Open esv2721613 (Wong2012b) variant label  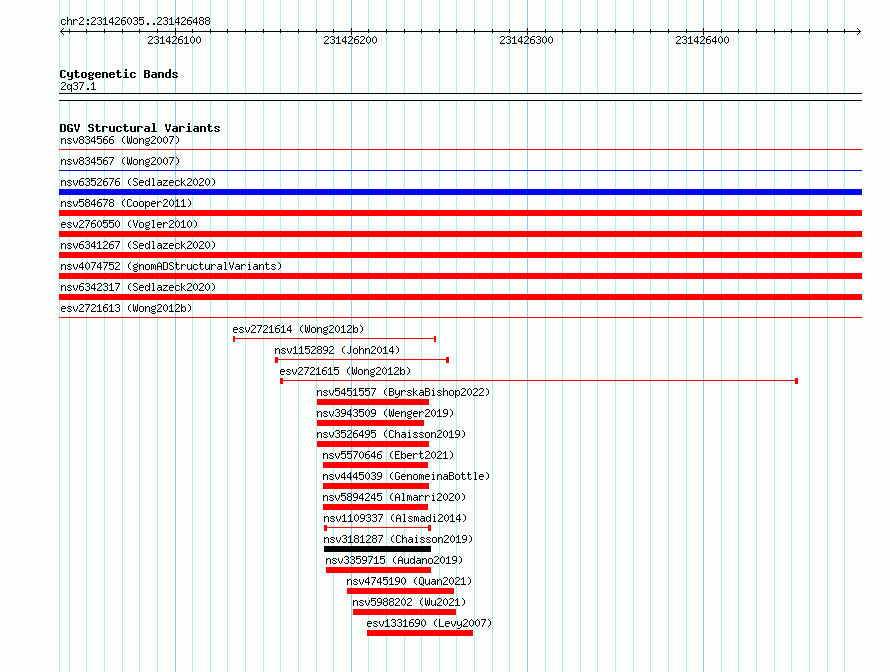click(126, 308)
